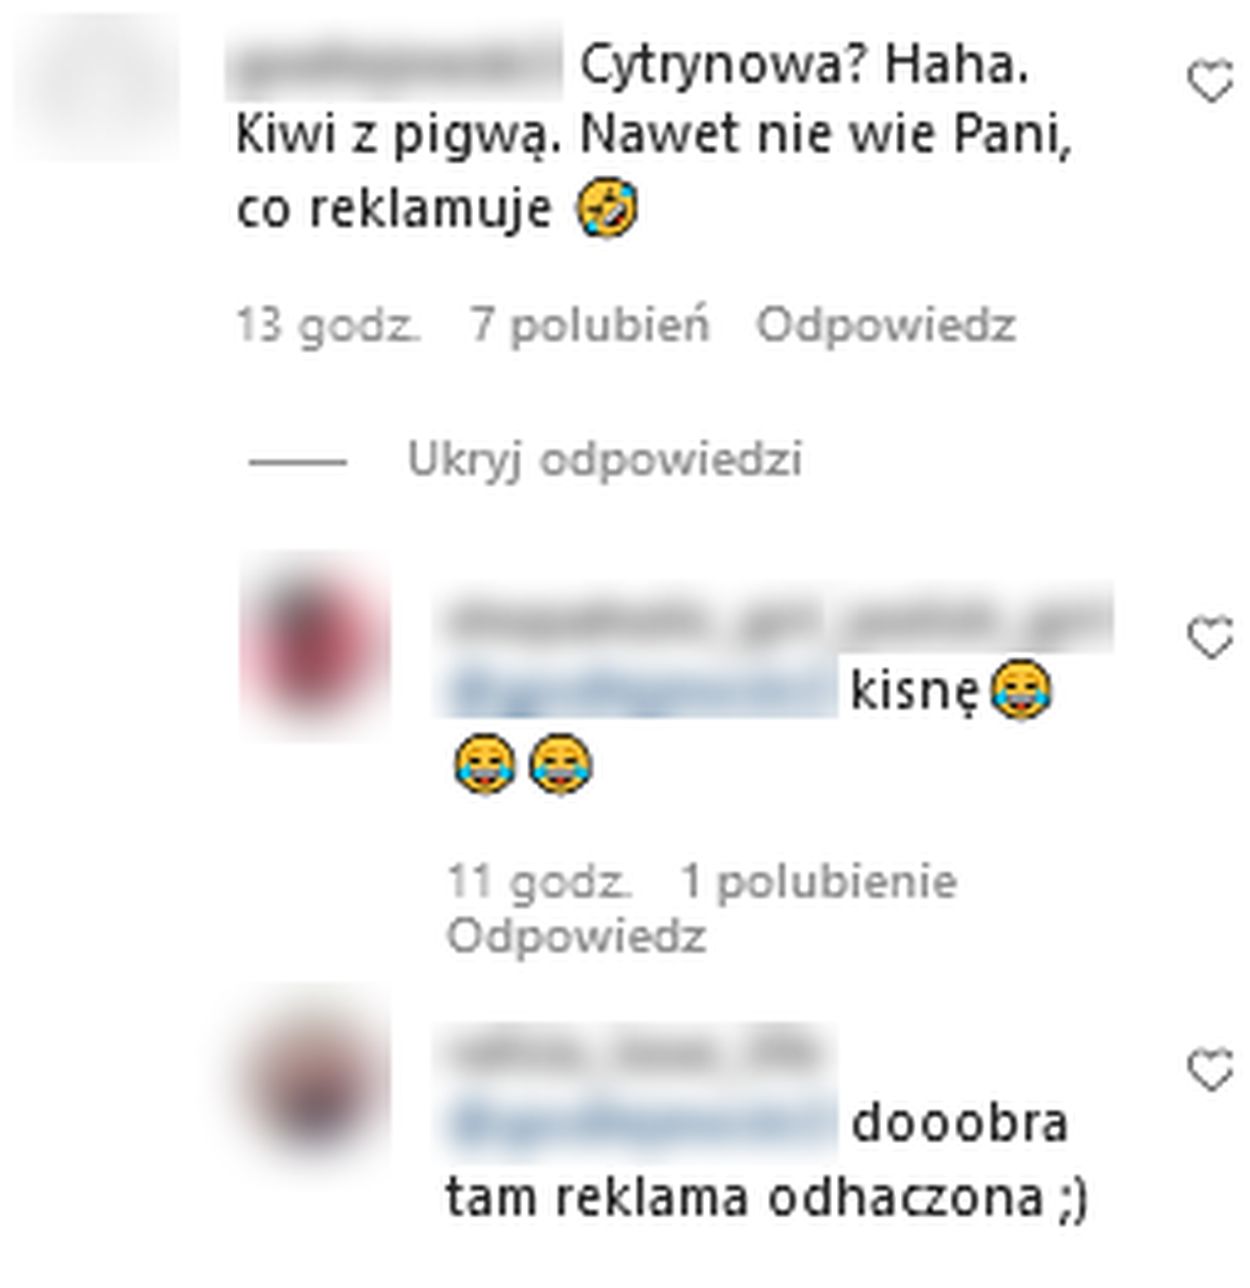Tap heart beside 'dooobra tam reklama odhaczona' reply
This screenshot has width=1250, height=1288.
tap(1211, 1071)
